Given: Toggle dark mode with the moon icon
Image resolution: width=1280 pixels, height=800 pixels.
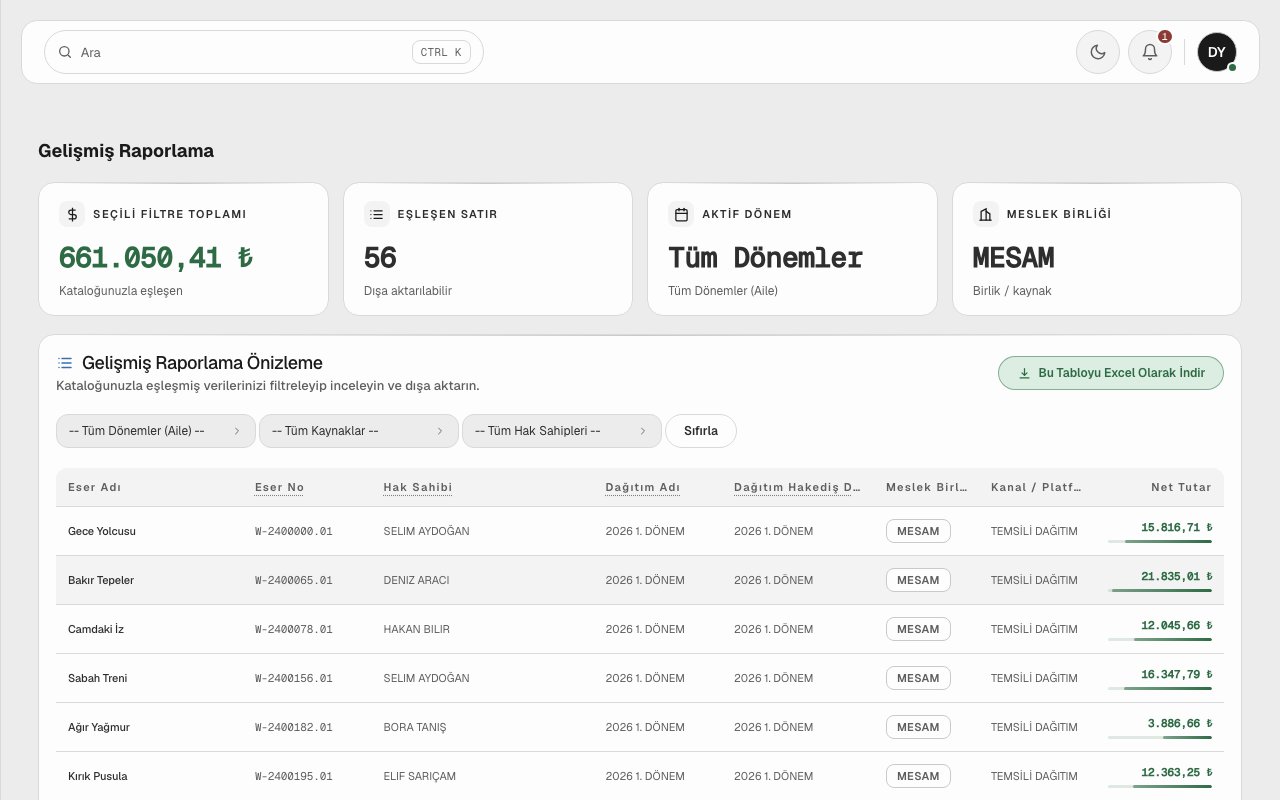Looking at the screenshot, I should 1098,52.
